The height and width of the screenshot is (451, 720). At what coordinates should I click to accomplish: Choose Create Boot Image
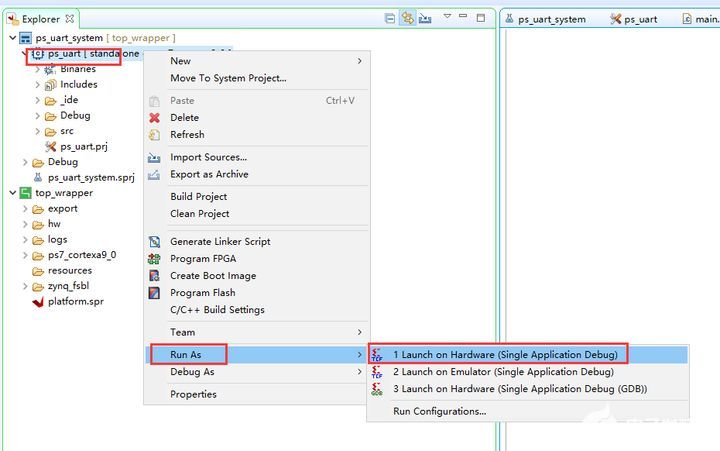point(257,276)
